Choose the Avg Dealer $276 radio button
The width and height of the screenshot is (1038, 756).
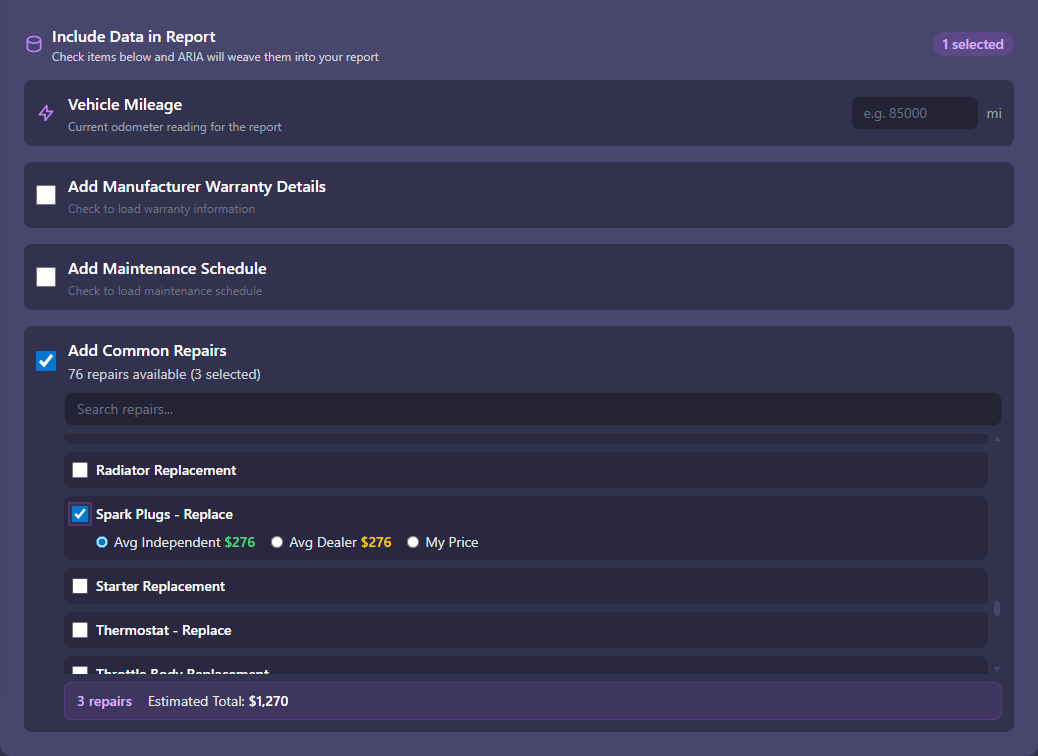277,542
